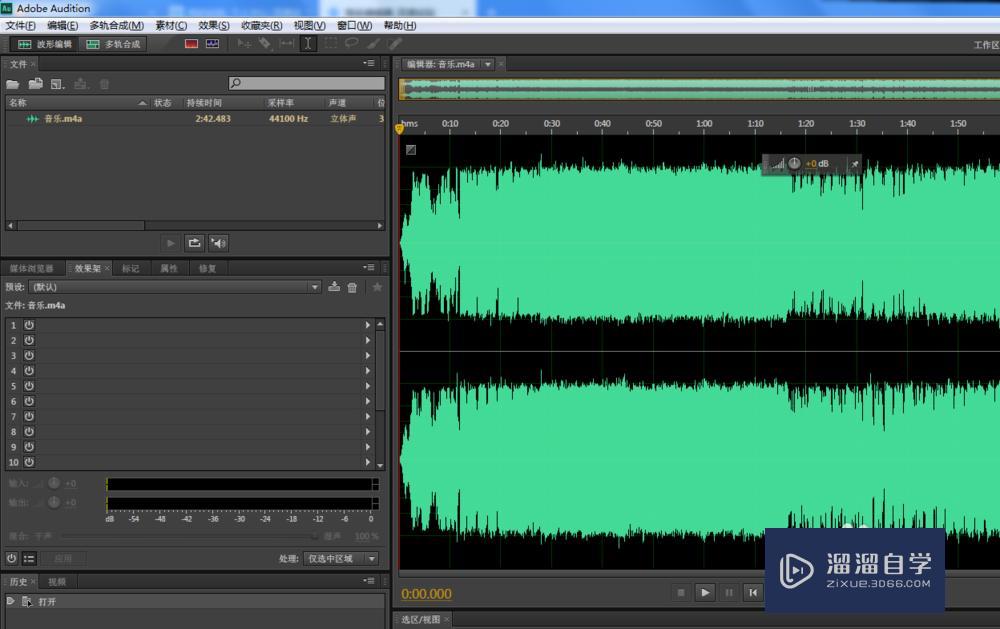This screenshot has height=629, width=1000.
Task: Toggle power for effect slot 2
Action: [29, 340]
